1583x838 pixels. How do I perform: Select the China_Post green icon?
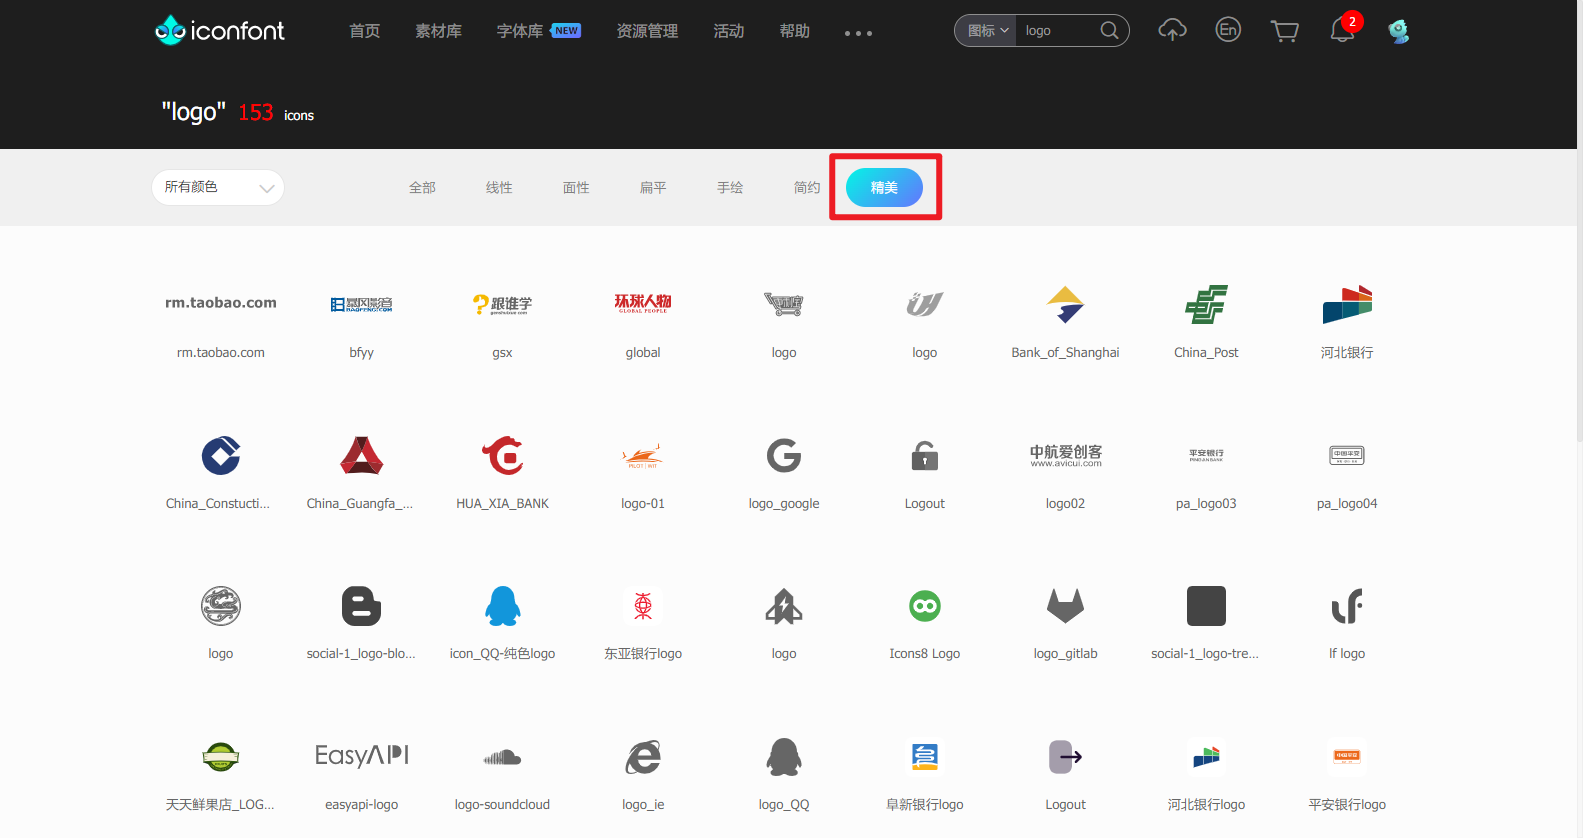click(1206, 304)
